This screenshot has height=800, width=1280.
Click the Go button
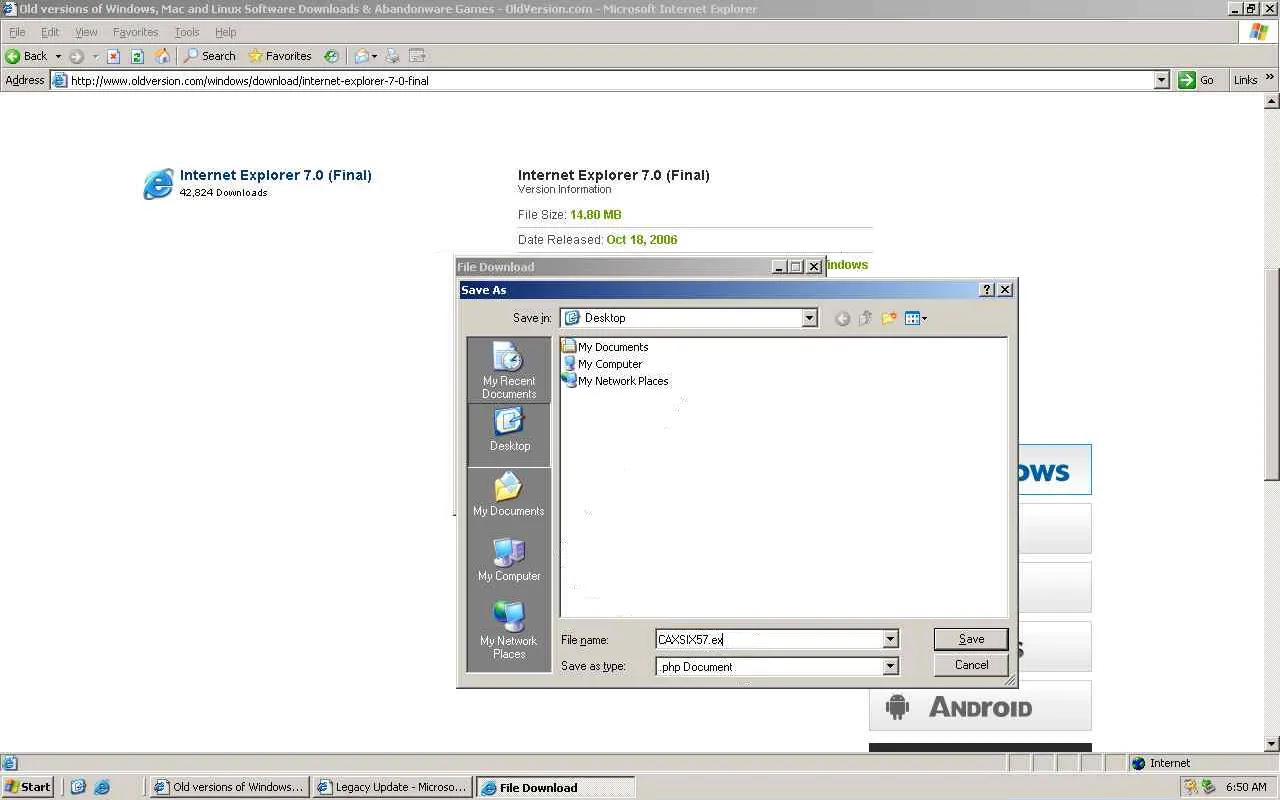[x=1197, y=80]
